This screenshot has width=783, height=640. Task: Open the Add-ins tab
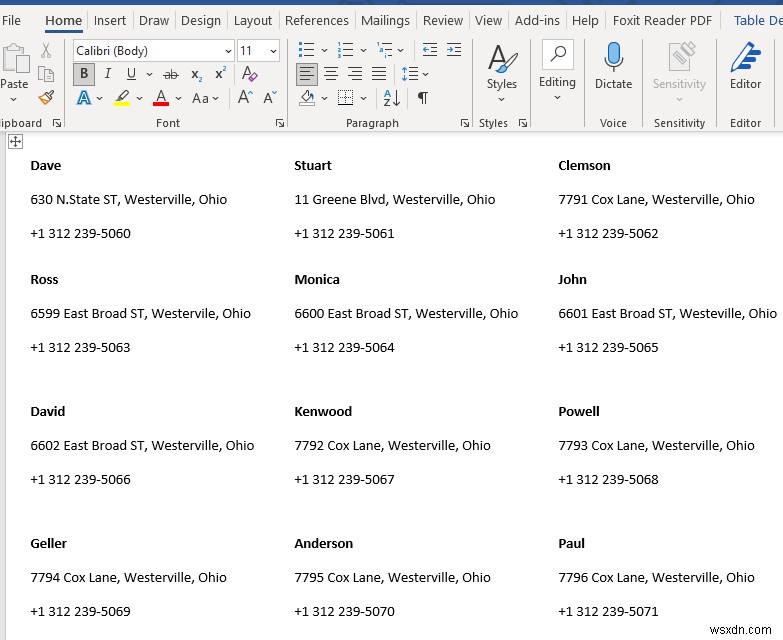coord(537,20)
